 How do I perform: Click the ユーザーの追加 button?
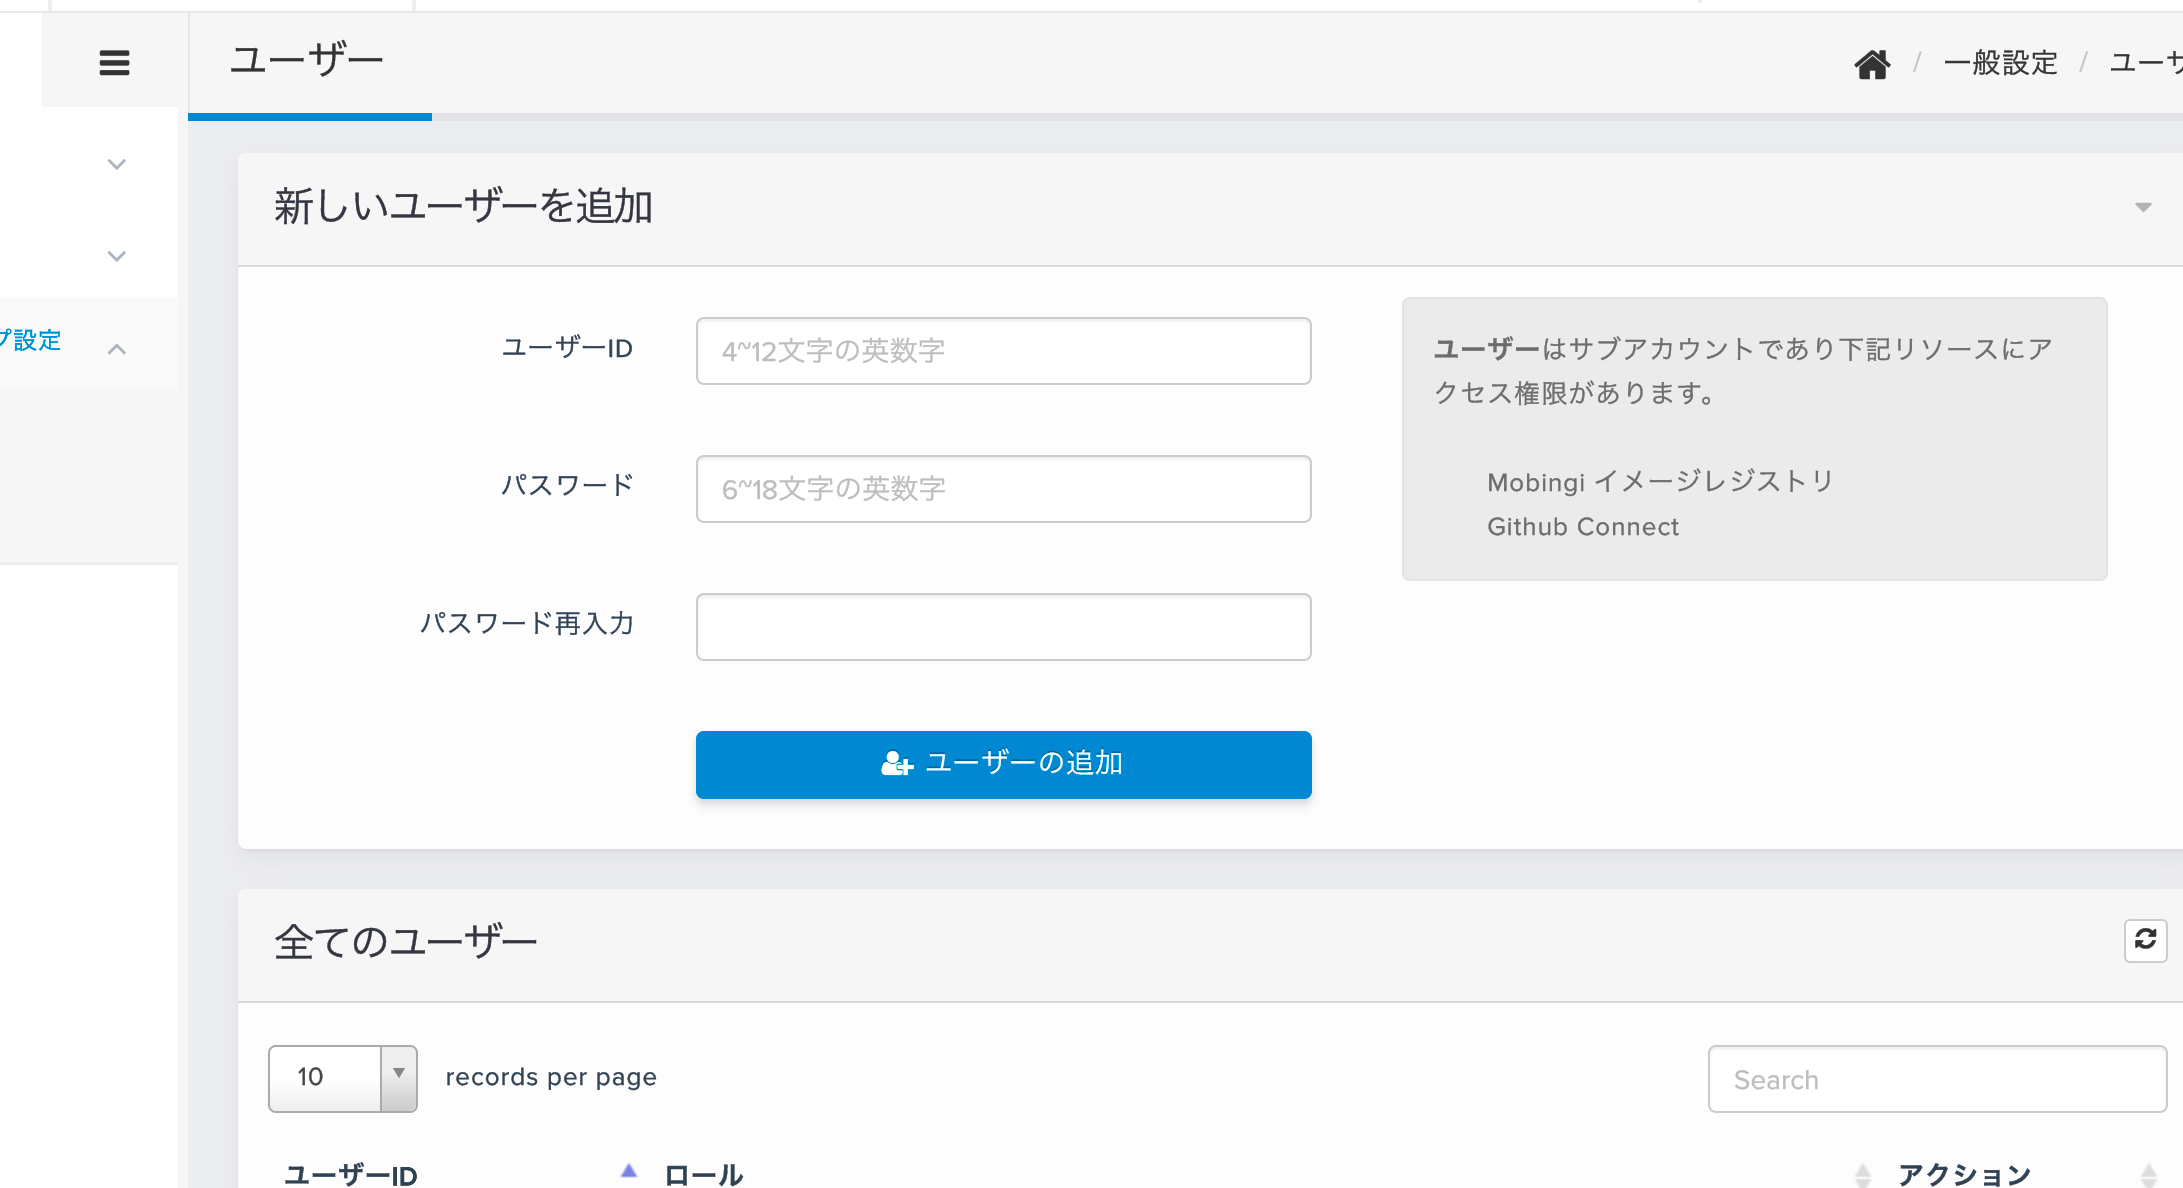[1003, 764]
